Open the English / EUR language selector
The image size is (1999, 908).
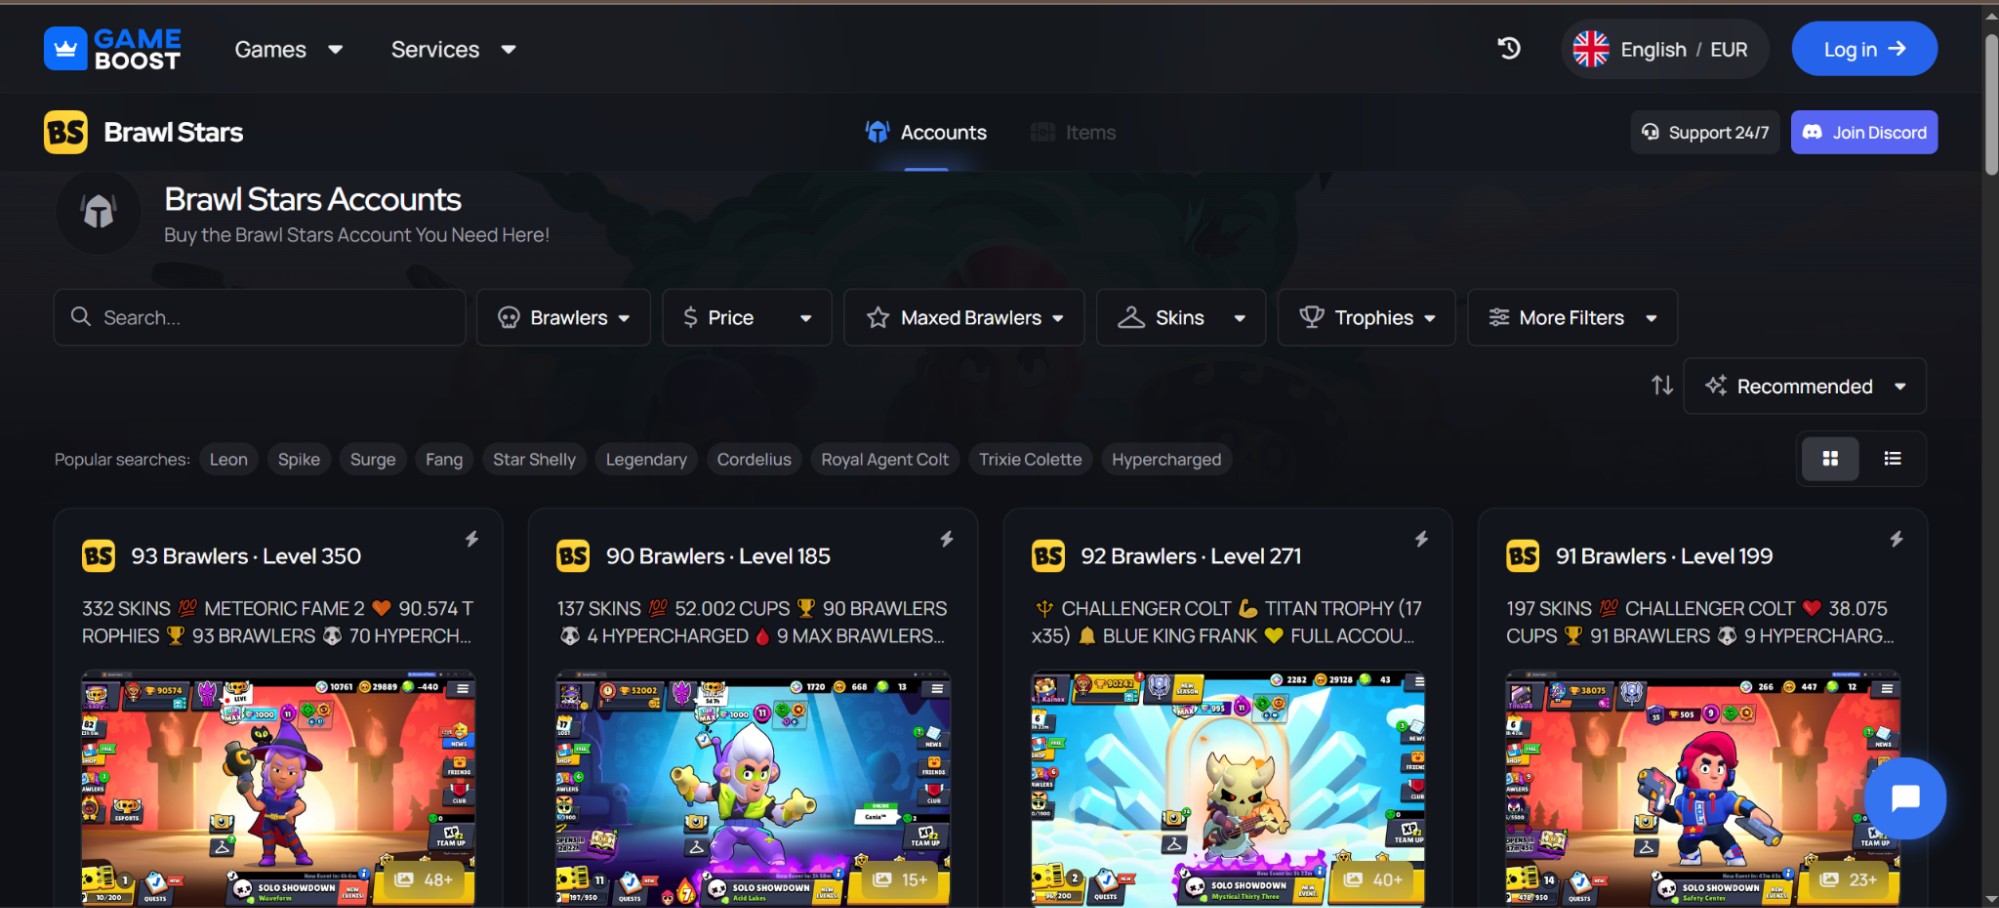tap(1664, 49)
